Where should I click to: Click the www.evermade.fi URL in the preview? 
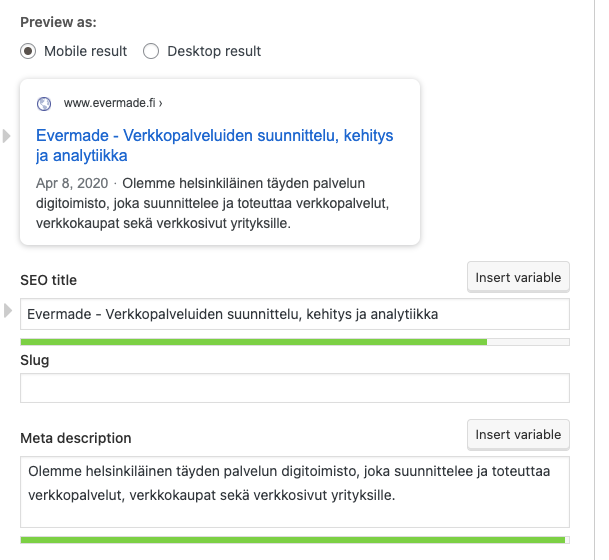pos(112,103)
